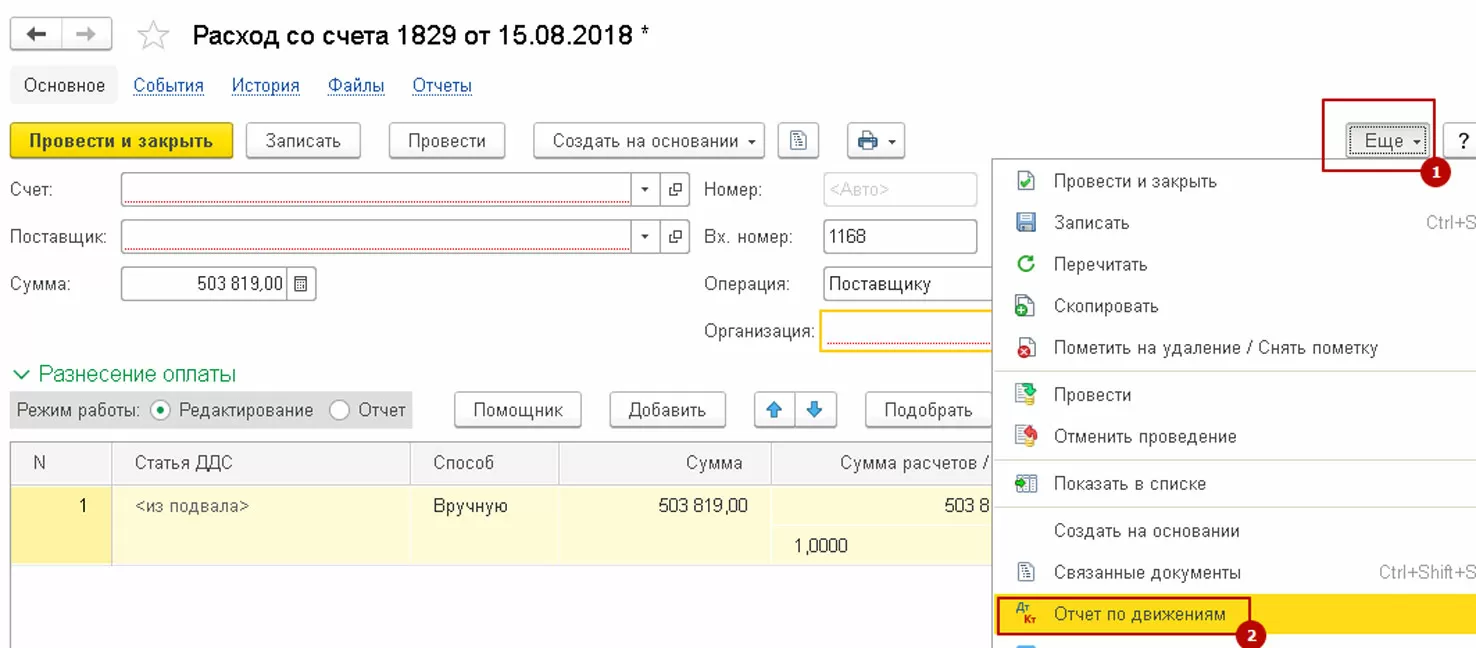The height and width of the screenshot is (648, 1476).
Task: Choose Отменить проведение menu entry
Action: pyautogui.click(x=1235, y=437)
